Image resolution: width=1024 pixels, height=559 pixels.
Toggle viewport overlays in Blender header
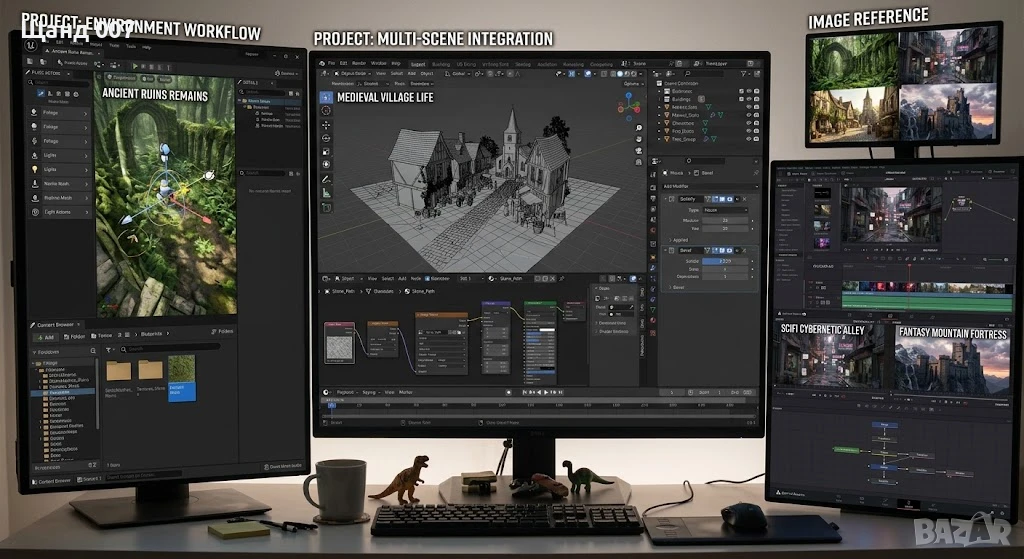587,74
